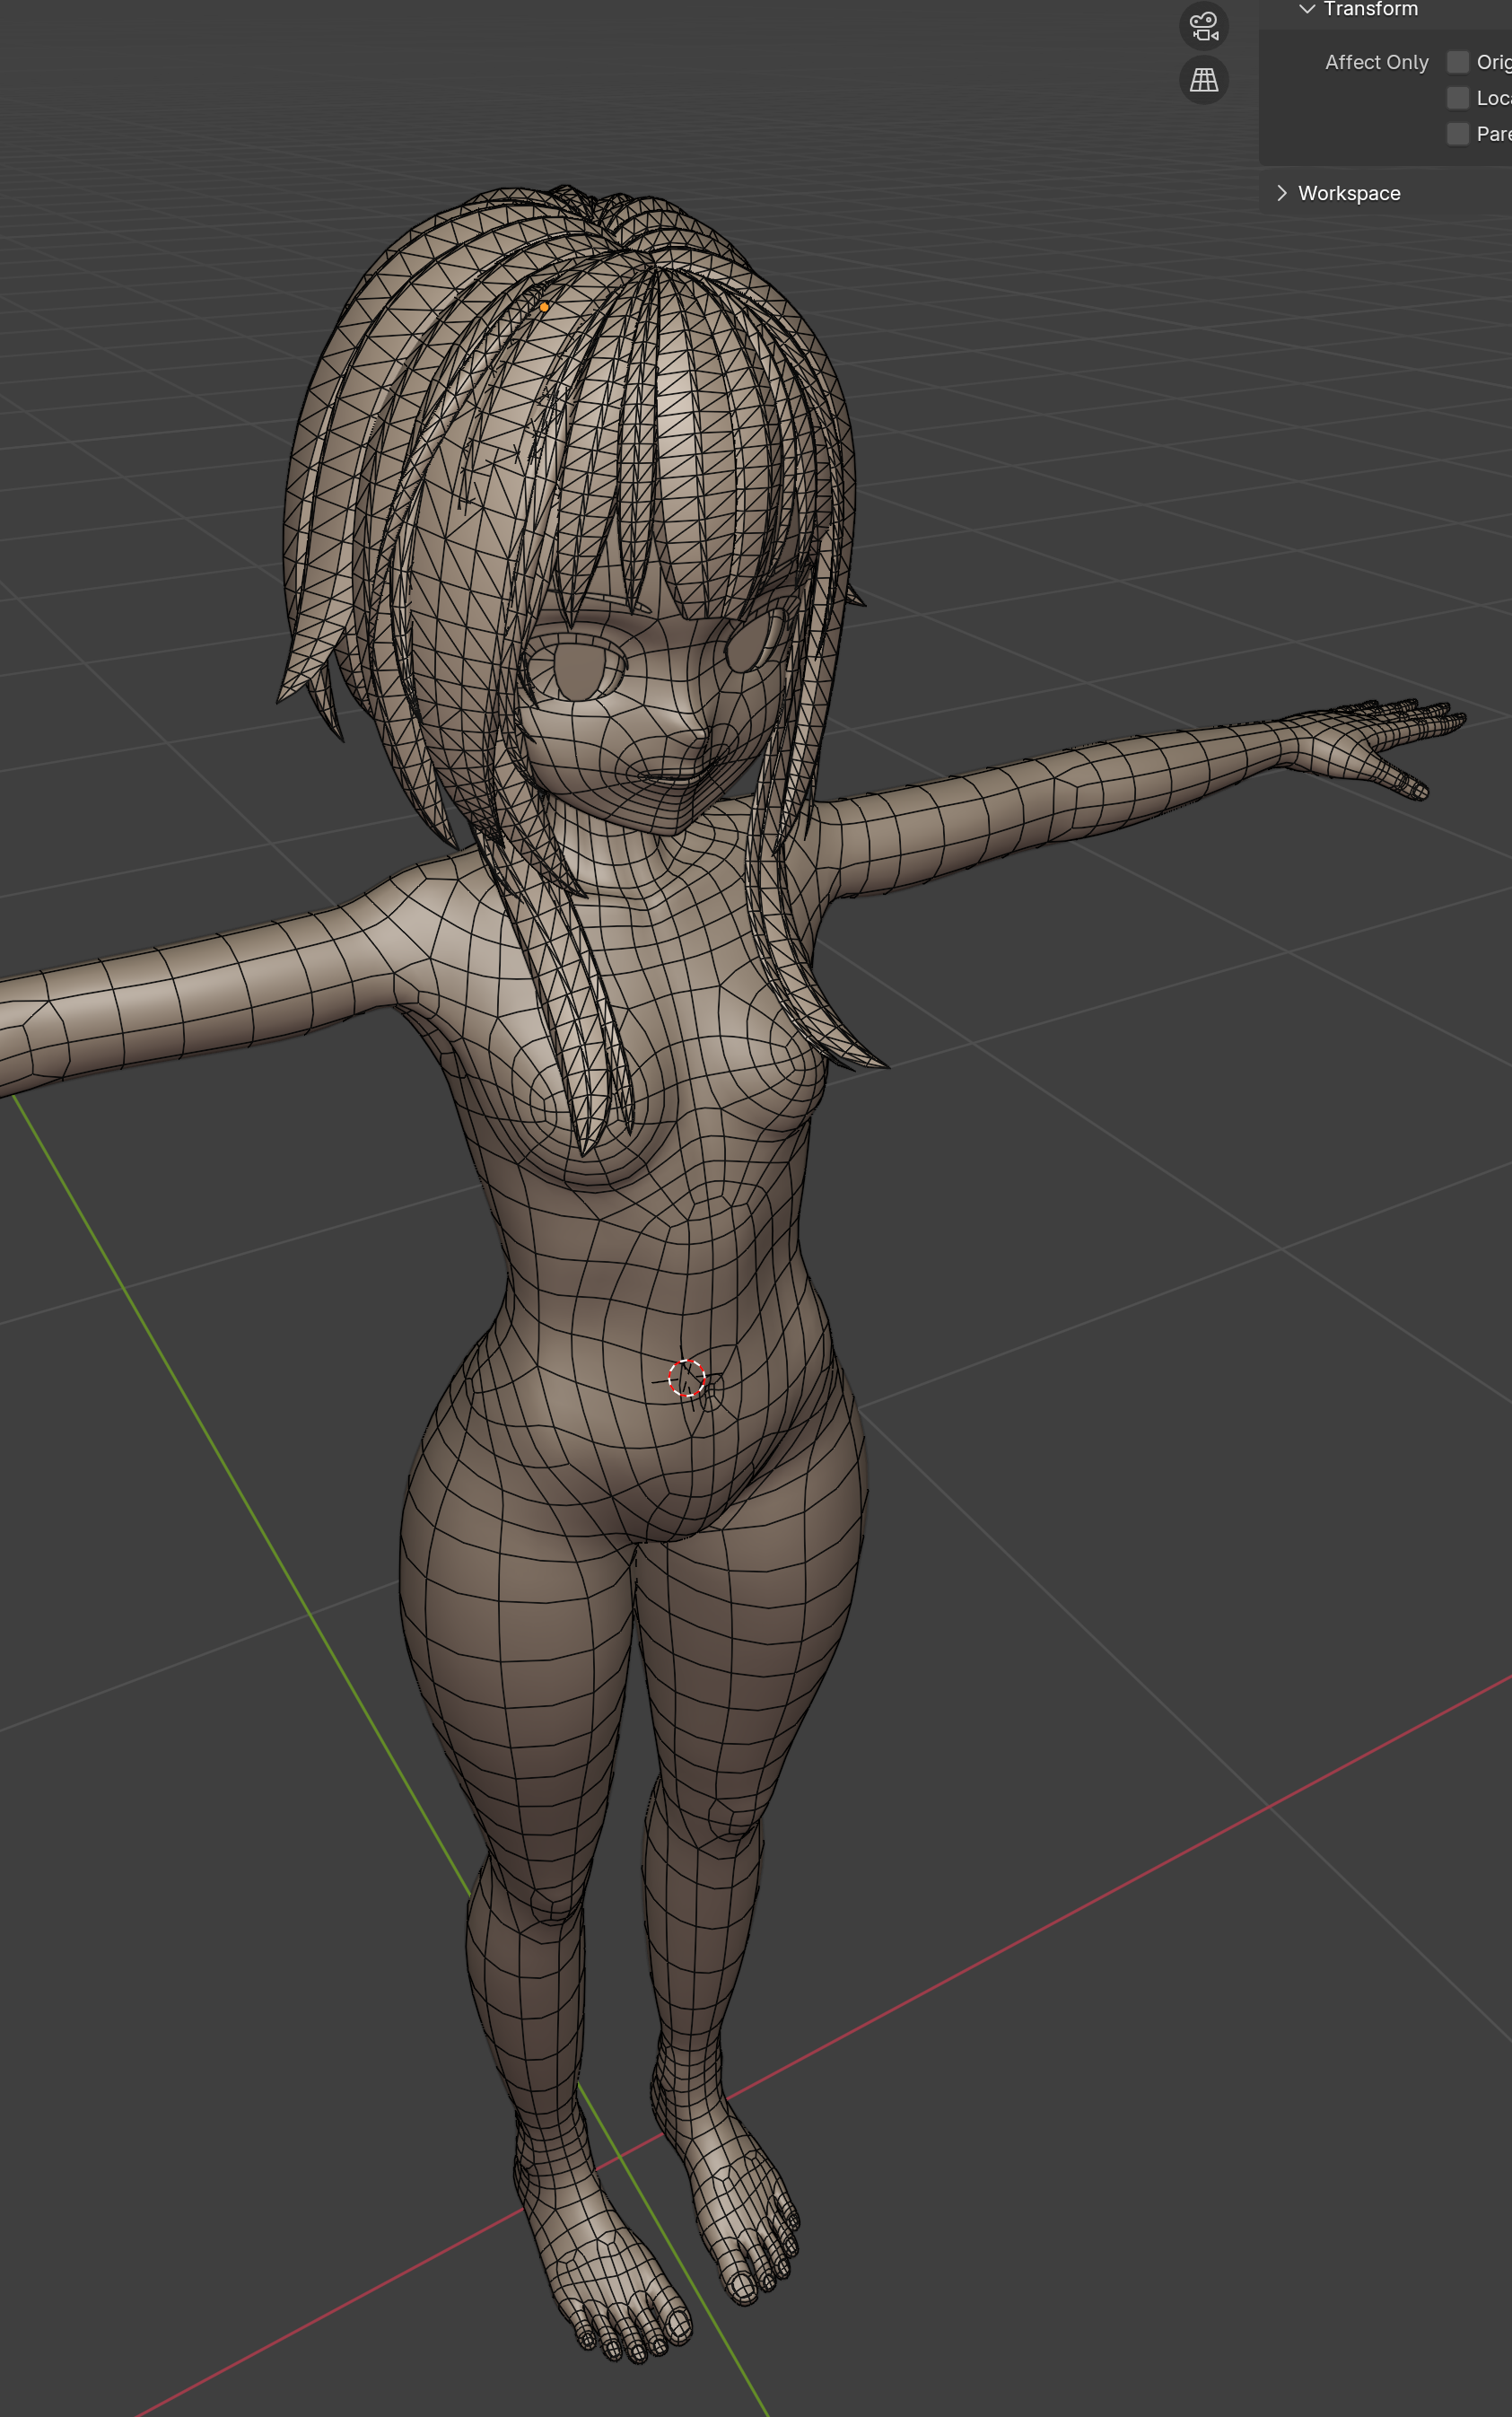Click the 3D cursor on the model's belly

(686, 1379)
